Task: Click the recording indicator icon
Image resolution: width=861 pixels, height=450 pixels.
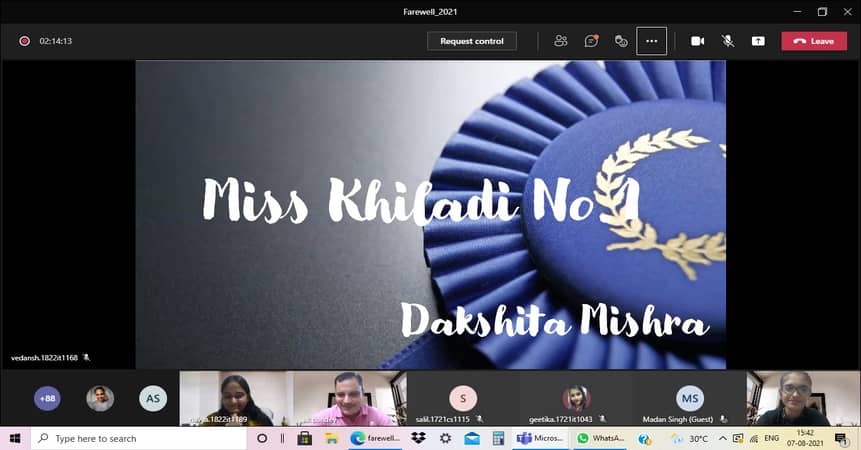Action: tap(24, 41)
